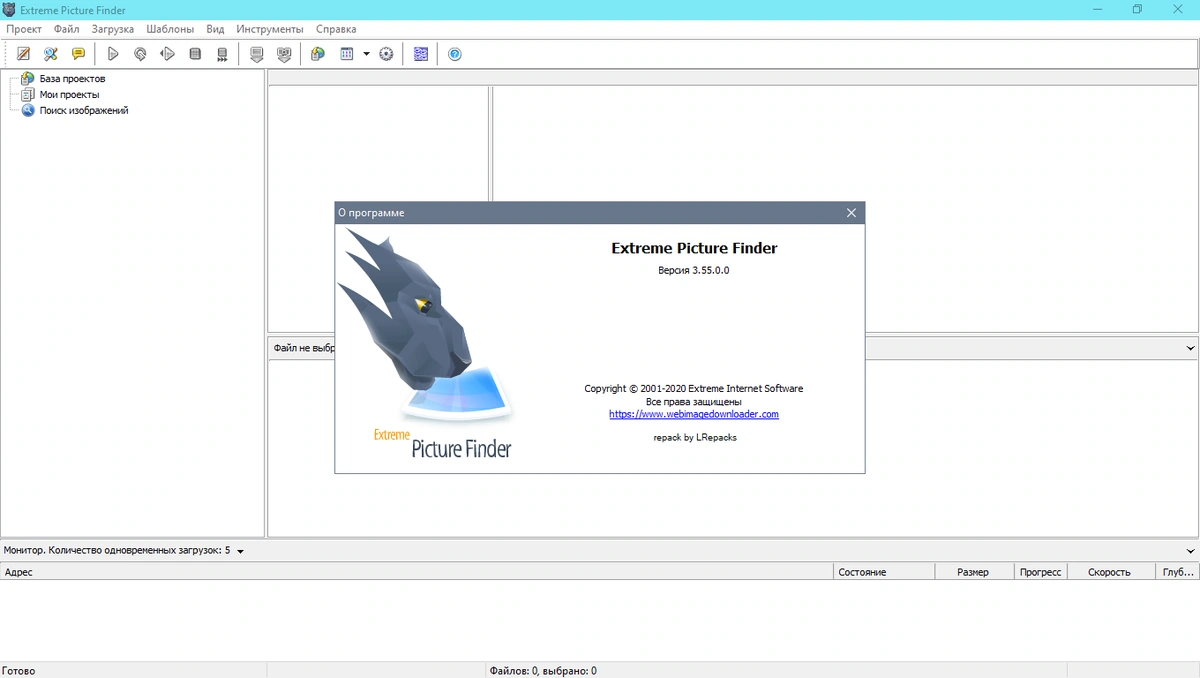Sort by the Глуб... column header
Screen dimensions: 1200x678
point(1176,572)
